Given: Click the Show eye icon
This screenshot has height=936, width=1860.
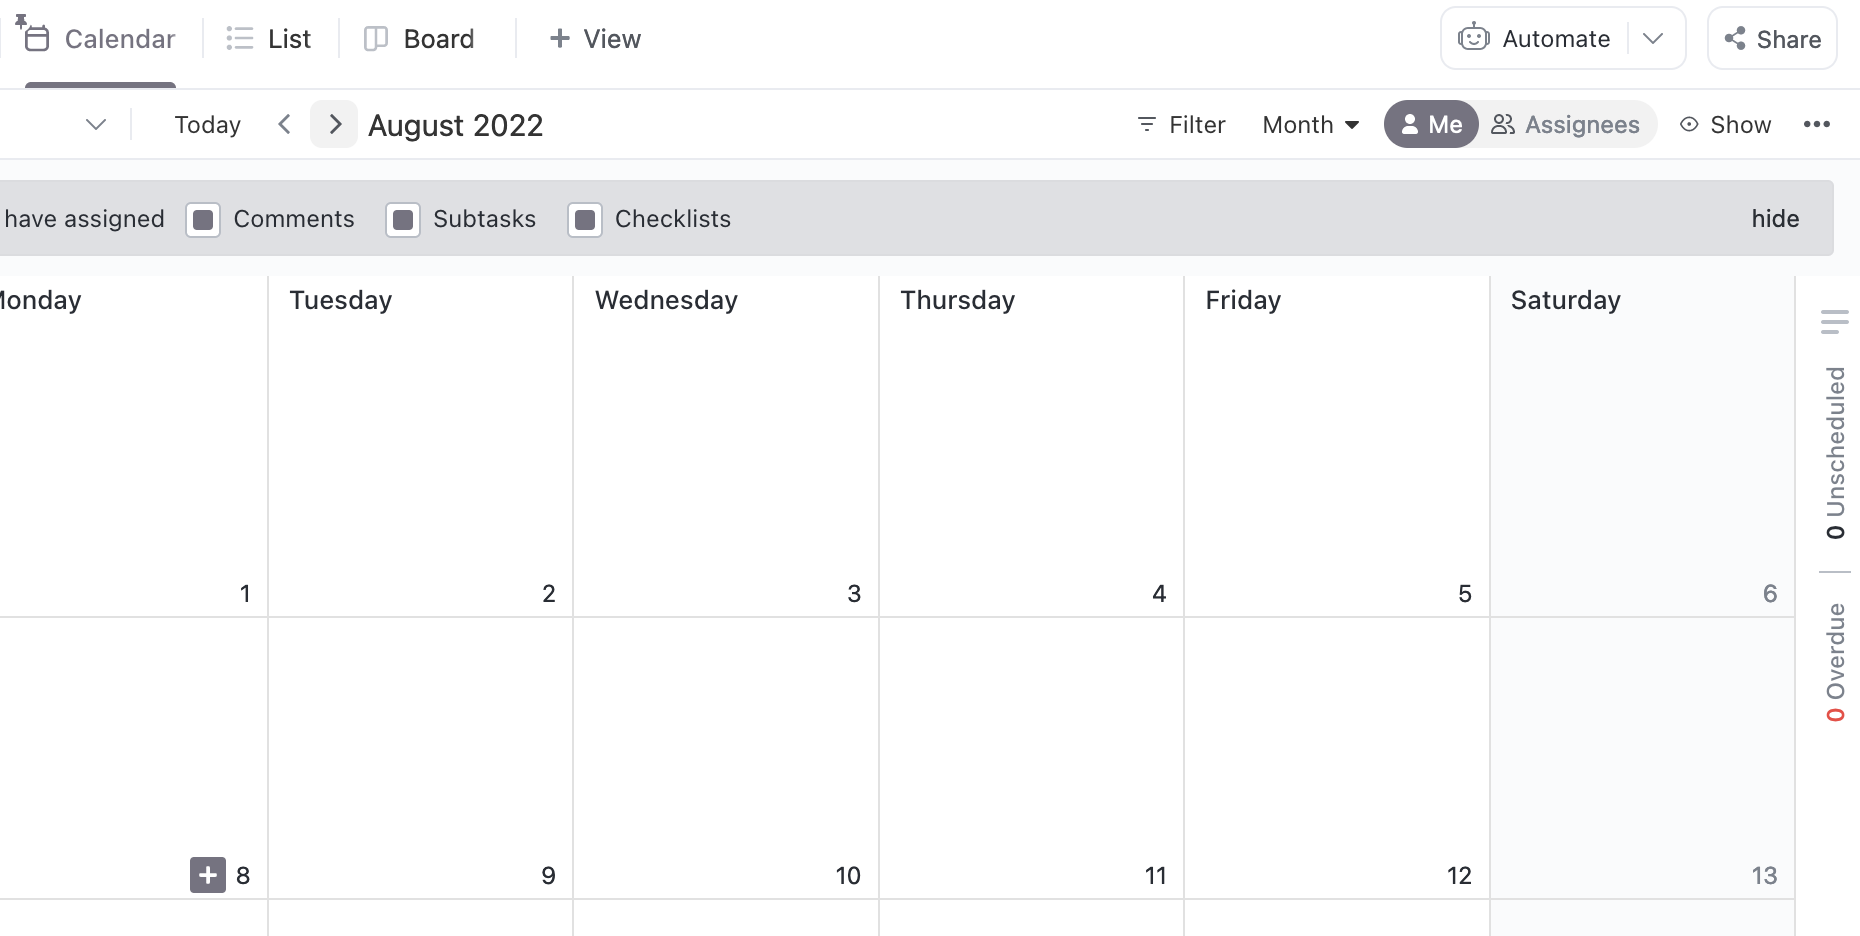Looking at the screenshot, I should [1690, 124].
